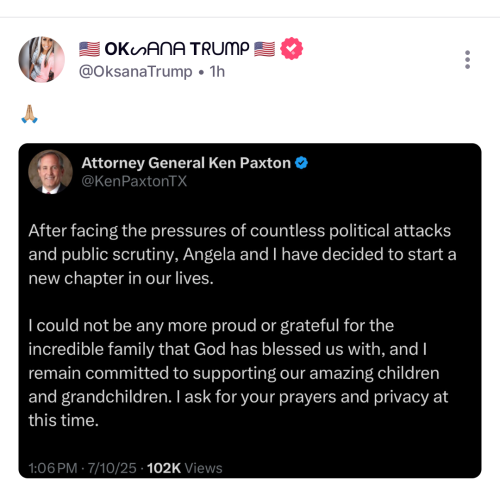This screenshot has height=500, width=500.
Task: Click the pink verified badge
Action: coord(291,49)
